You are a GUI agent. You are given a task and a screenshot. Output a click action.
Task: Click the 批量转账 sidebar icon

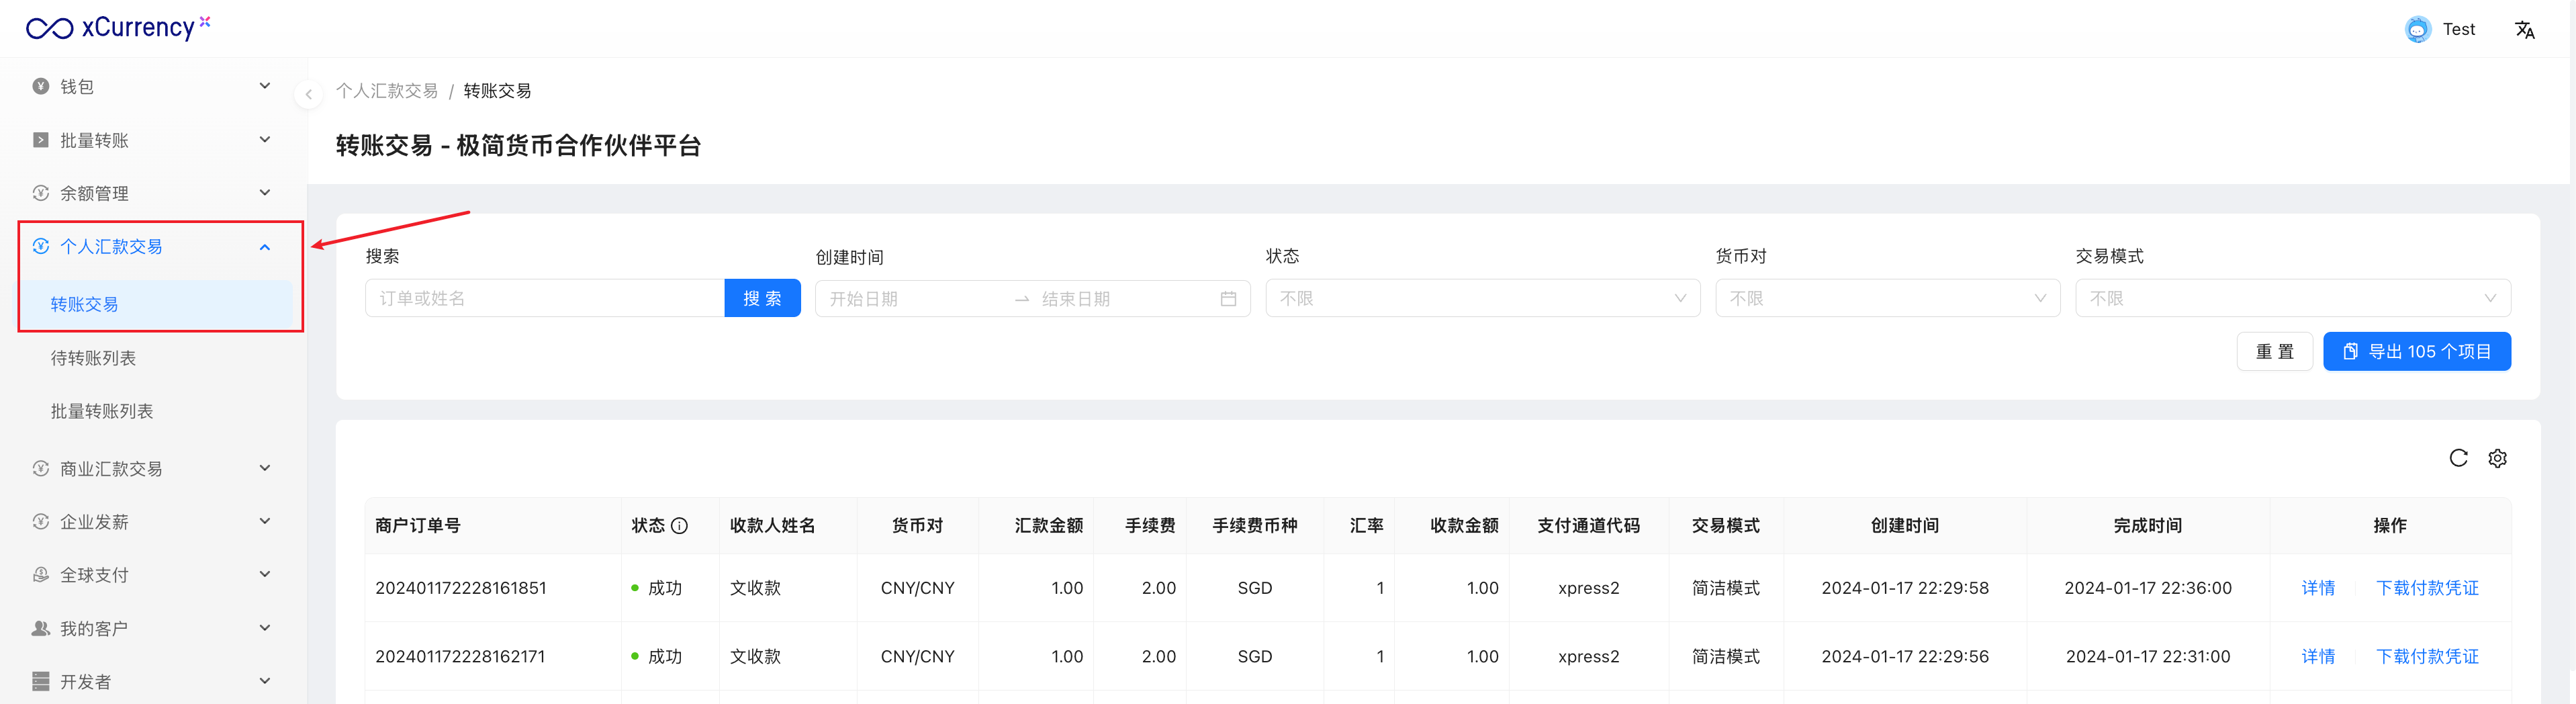coord(41,140)
